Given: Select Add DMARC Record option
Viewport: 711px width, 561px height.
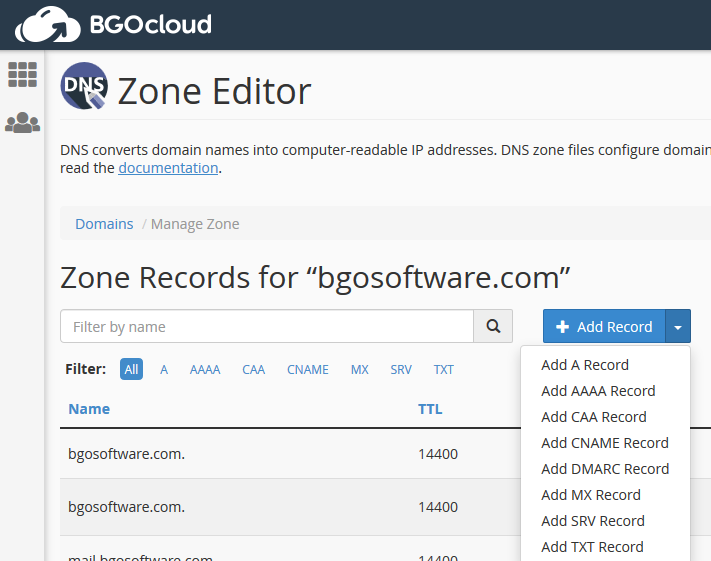Looking at the screenshot, I should click(605, 469).
